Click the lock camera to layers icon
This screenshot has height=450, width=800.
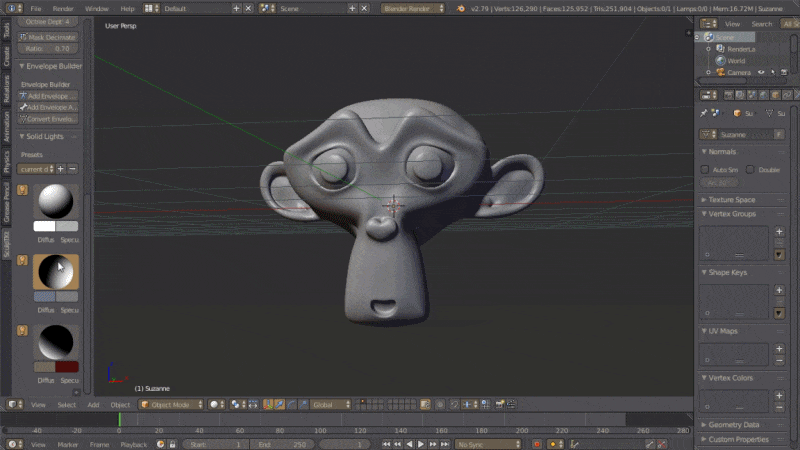[x=425, y=405]
